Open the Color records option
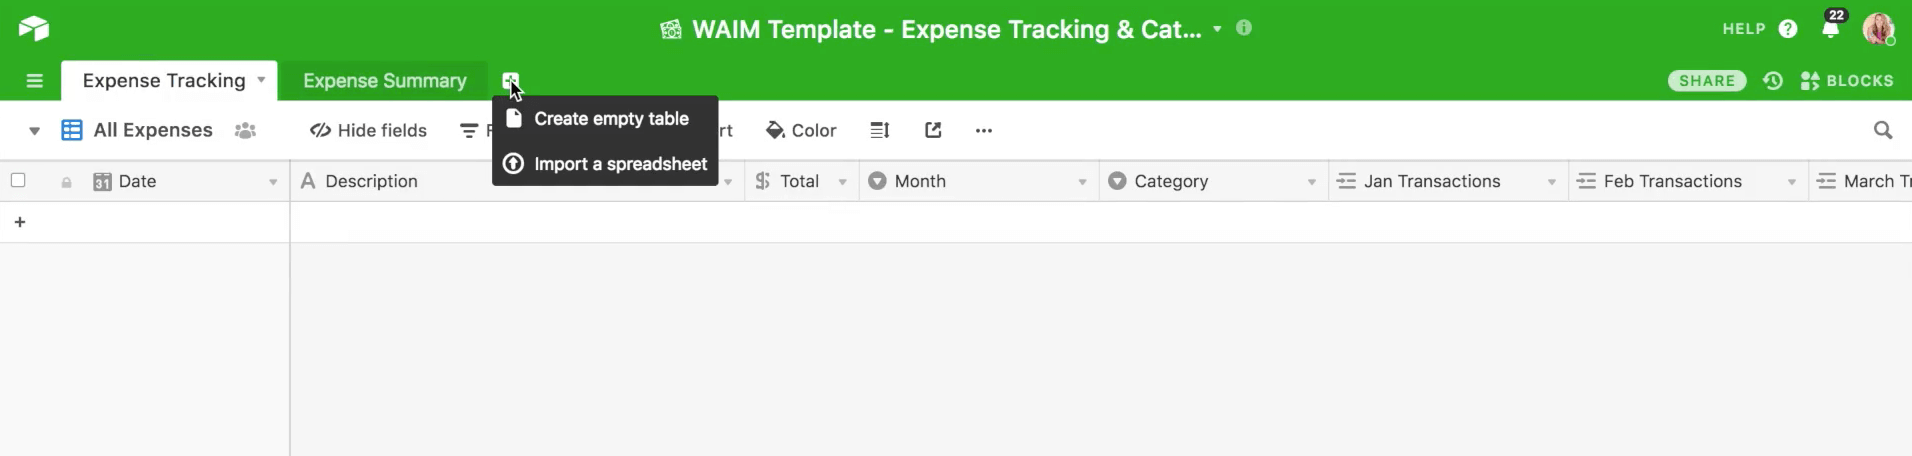1912x456 pixels. point(801,130)
